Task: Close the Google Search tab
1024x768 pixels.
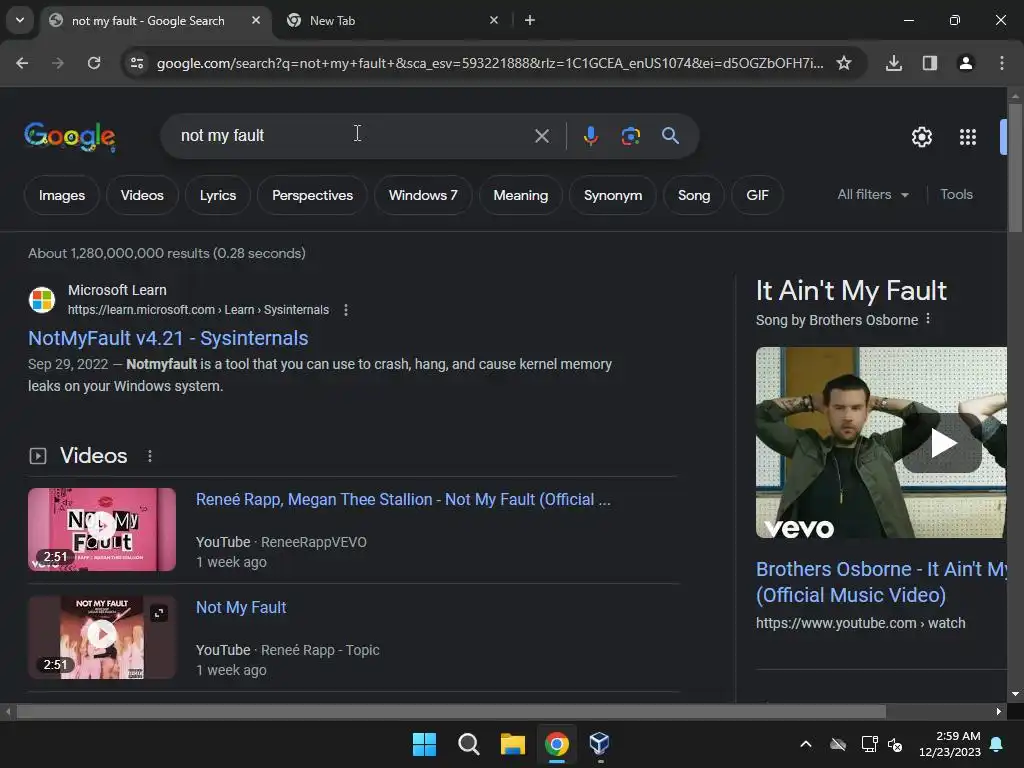Action: (x=256, y=20)
